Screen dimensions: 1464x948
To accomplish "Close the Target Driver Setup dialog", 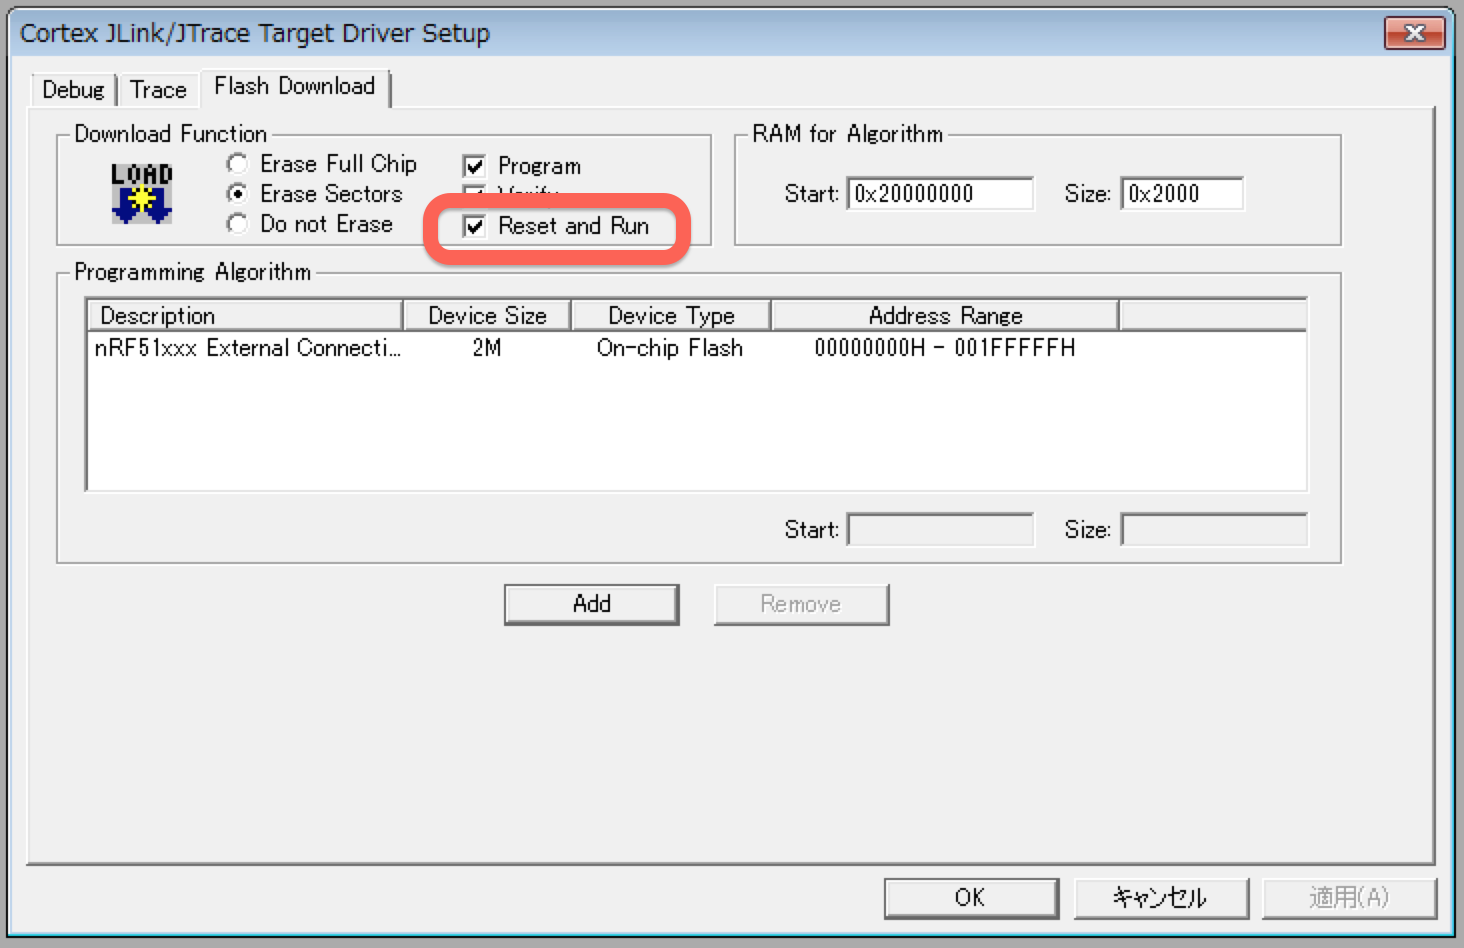I will [x=1414, y=33].
